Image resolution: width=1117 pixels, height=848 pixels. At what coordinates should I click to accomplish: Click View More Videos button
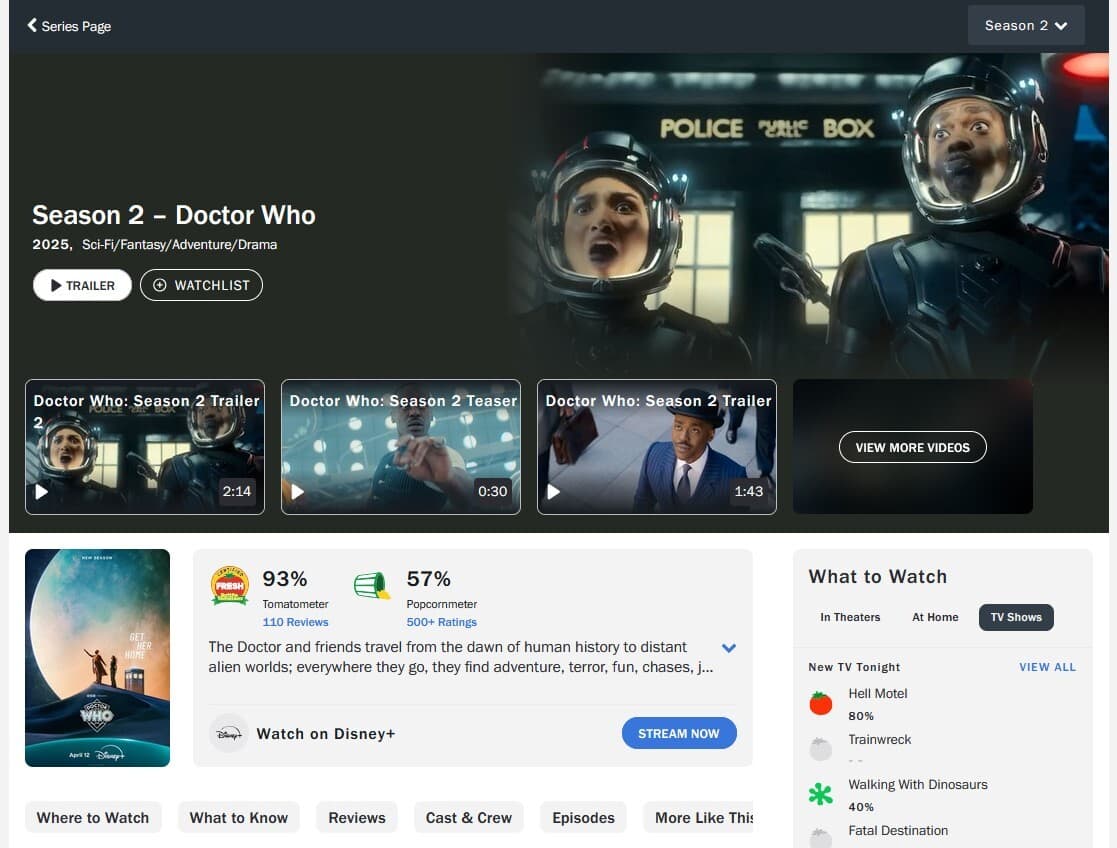[913, 447]
